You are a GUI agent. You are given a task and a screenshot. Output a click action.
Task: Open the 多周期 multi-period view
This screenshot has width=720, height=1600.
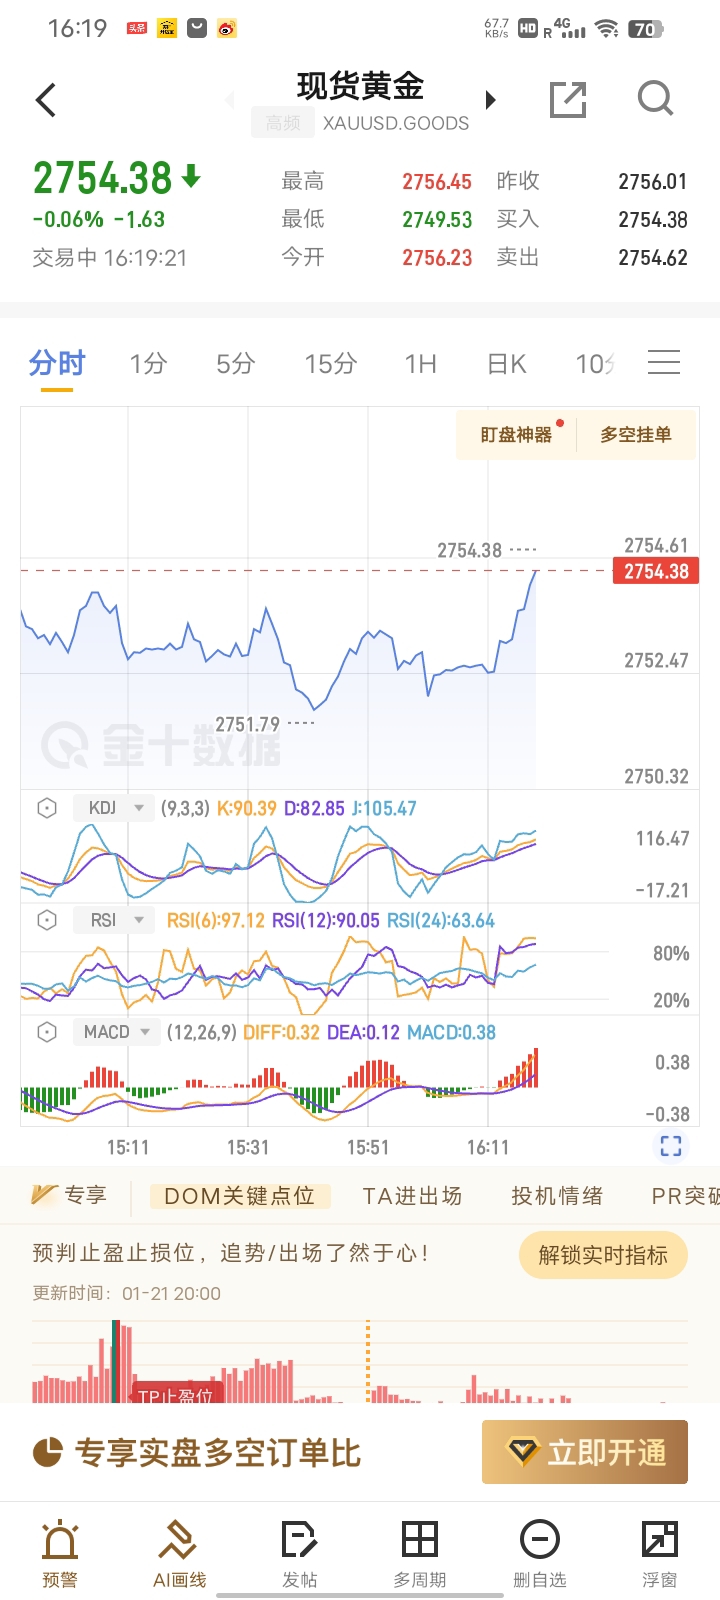pyautogui.click(x=419, y=1552)
